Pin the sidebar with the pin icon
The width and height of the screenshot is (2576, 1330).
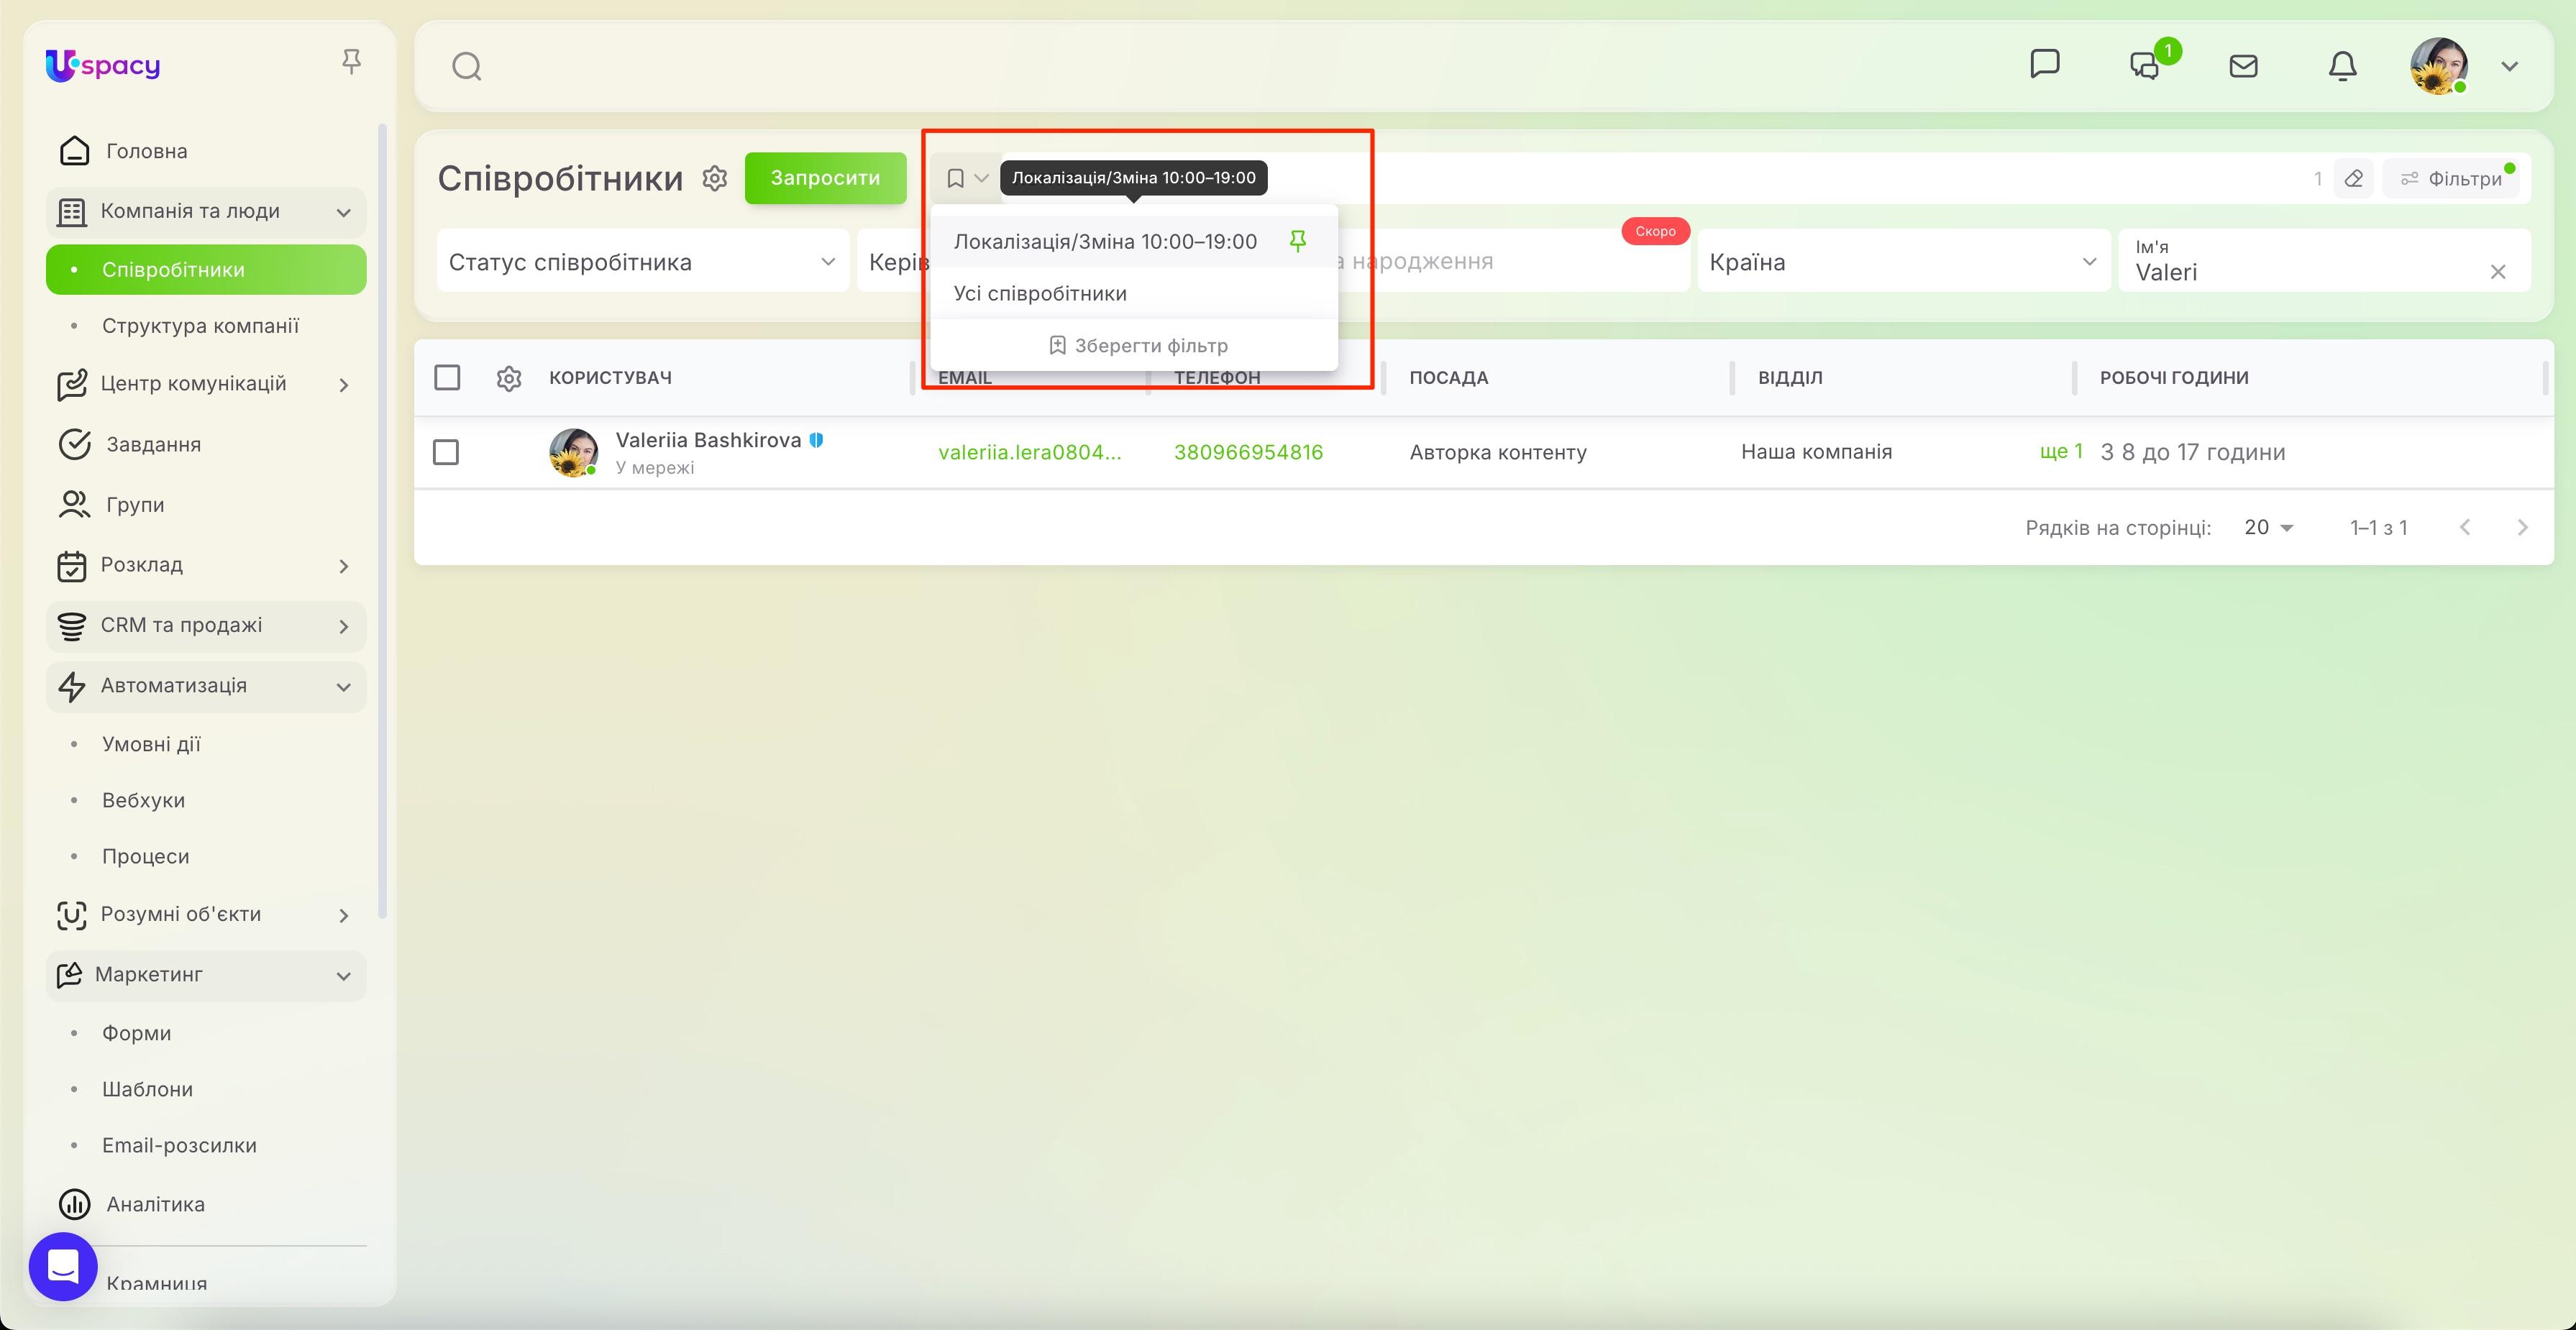(x=351, y=62)
